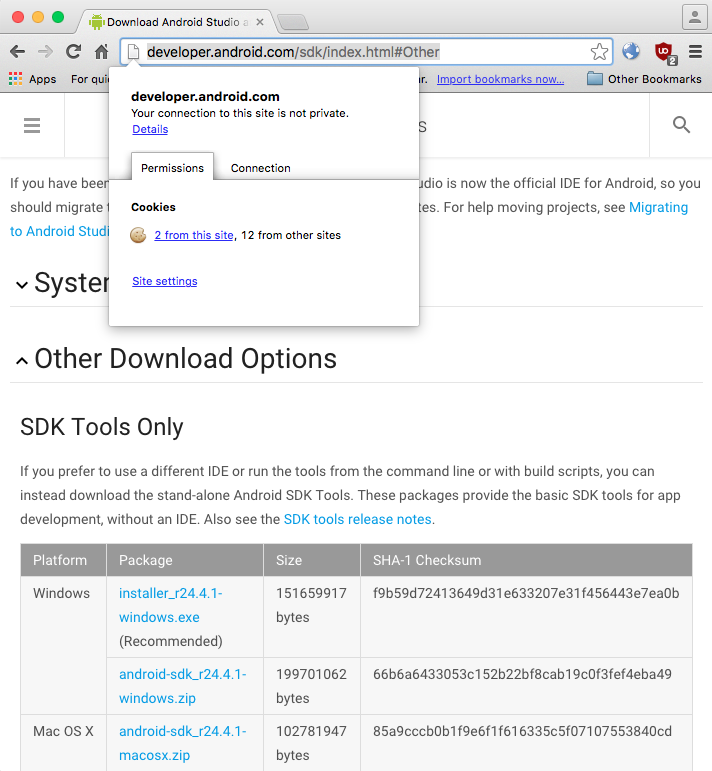Viewport: 712px width, 771px height.
Task: Click the forward navigation arrow
Action: tap(45, 52)
